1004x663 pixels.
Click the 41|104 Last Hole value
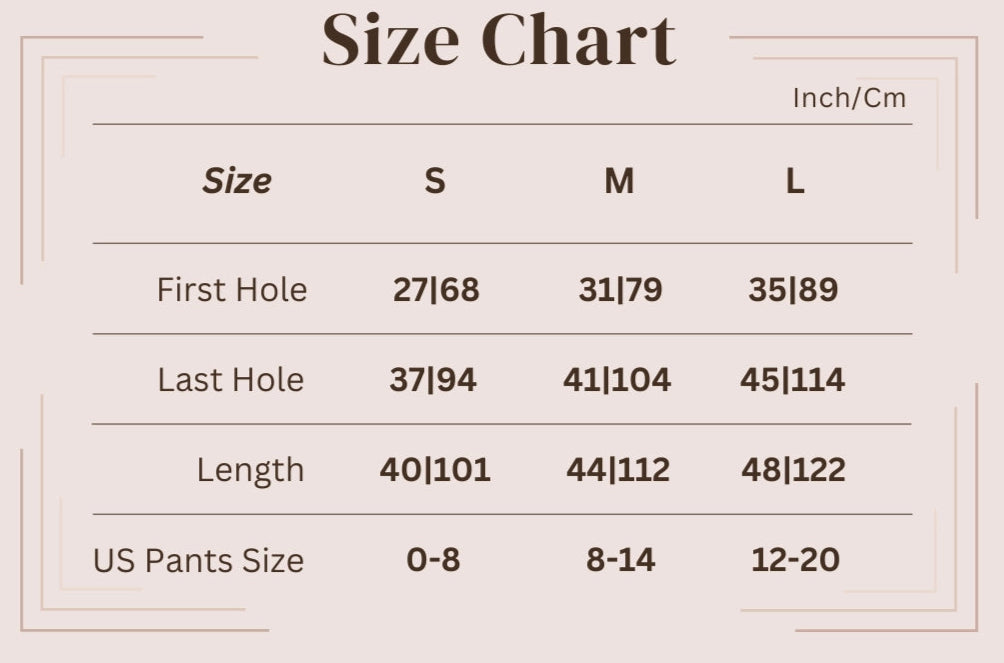pyautogui.click(x=617, y=380)
